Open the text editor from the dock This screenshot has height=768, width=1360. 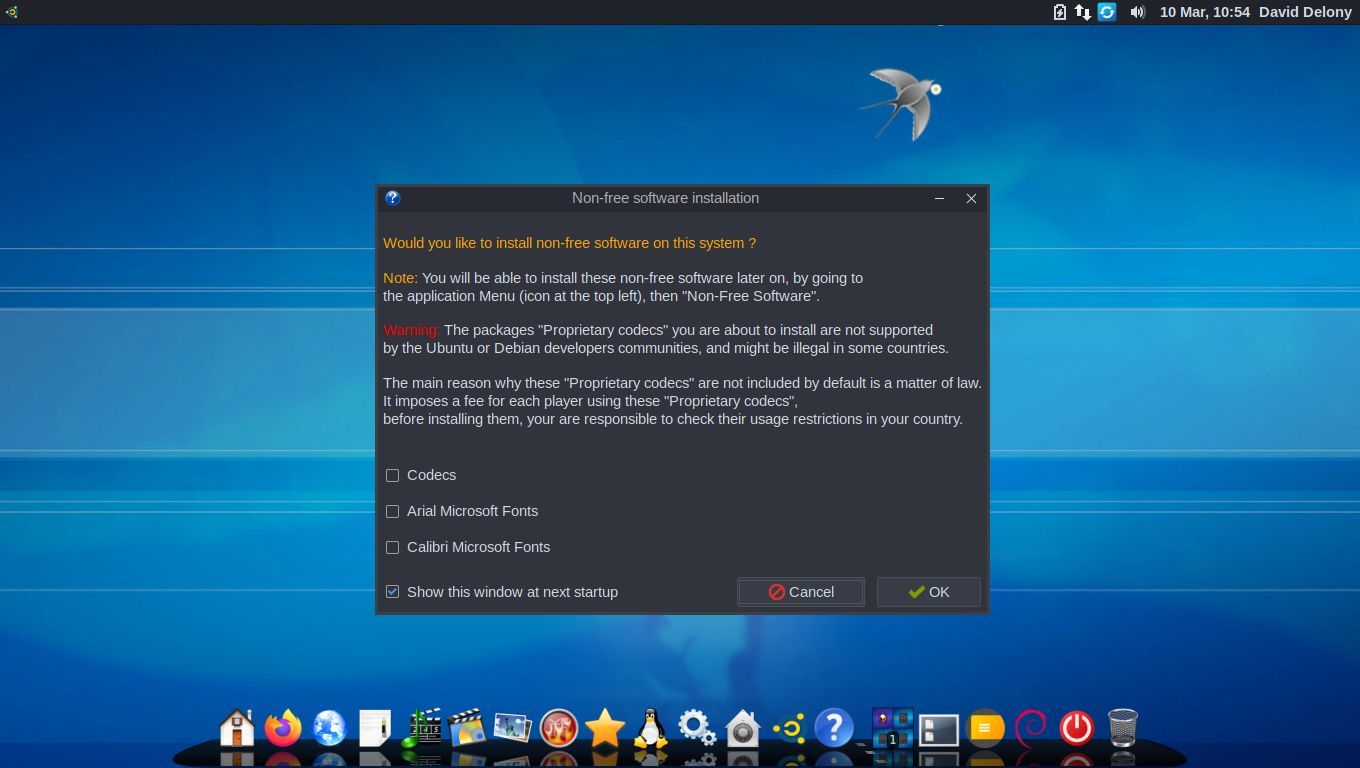pyautogui.click(x=375, y=728)
